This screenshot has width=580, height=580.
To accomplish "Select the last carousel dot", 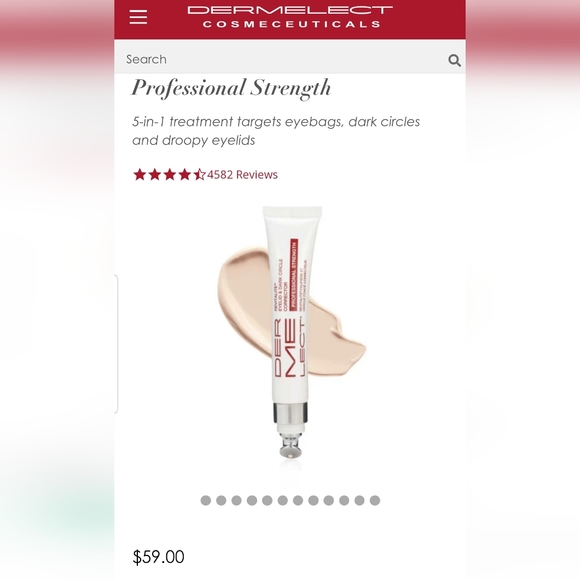I will pyautogui.click(x=375, y=500).
